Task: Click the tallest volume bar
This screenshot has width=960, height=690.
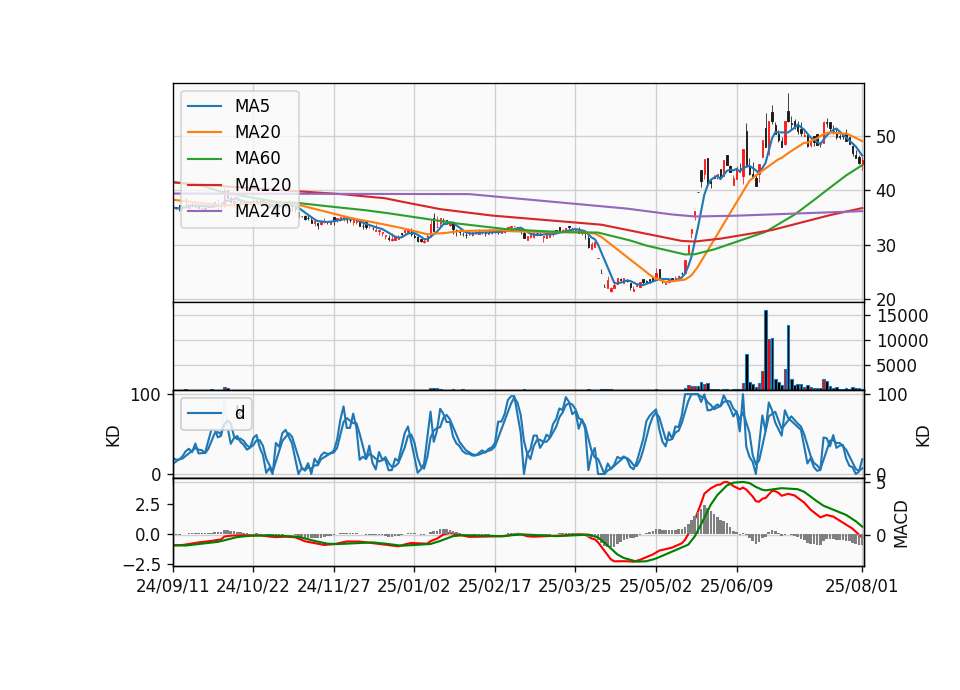Action: coord(765,350)
